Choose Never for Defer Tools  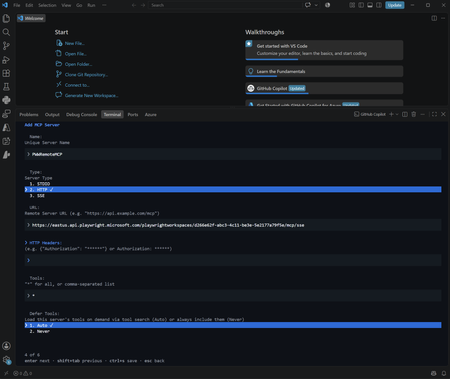point(233,331)
